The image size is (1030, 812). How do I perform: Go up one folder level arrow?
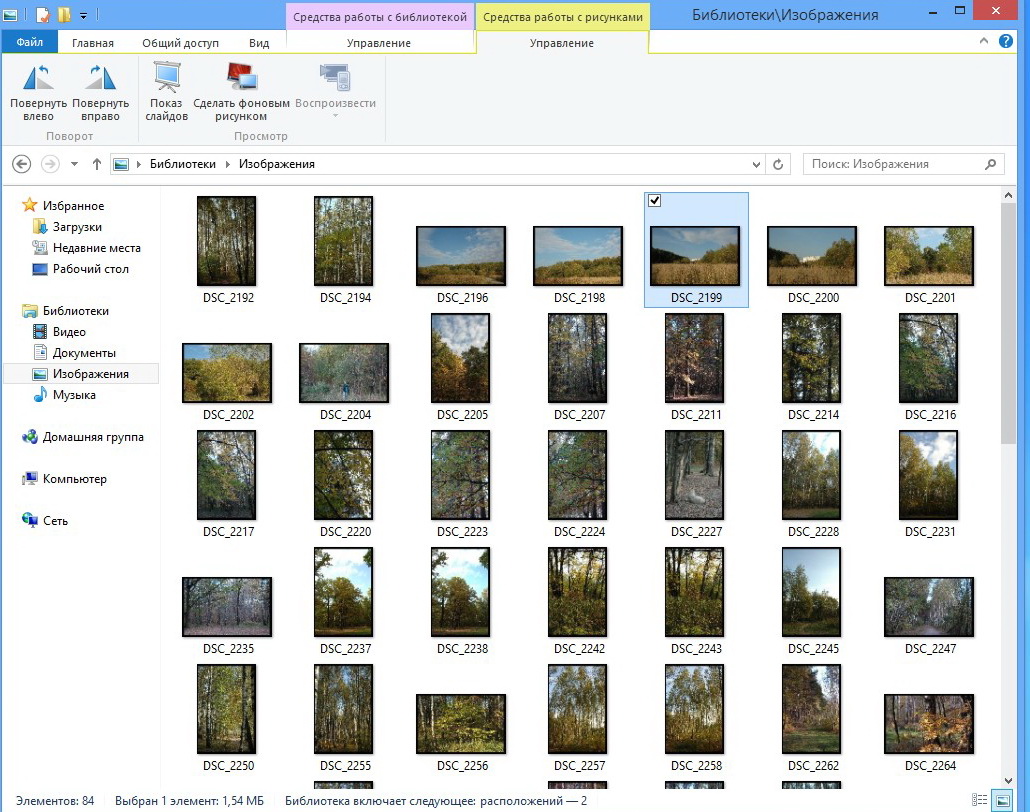(x=97, y=164)
